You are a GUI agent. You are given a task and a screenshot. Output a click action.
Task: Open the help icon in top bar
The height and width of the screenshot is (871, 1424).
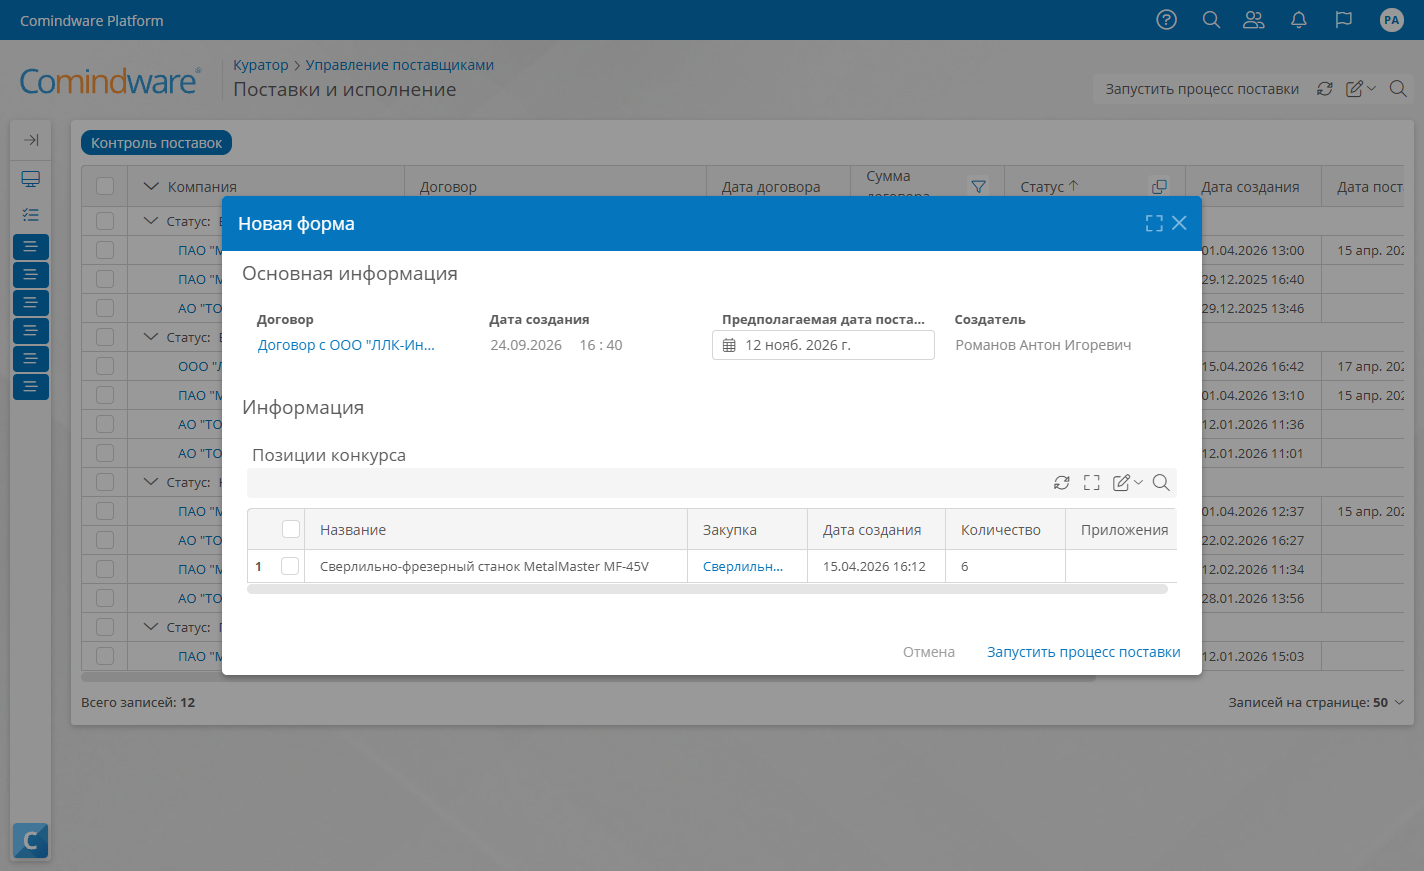coord(1166,20)
